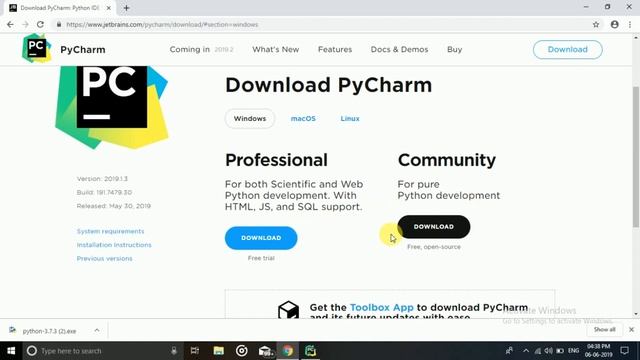Open the Previous versions link
This screenshot has width=640, height=360.
click(x=104, y=258)
